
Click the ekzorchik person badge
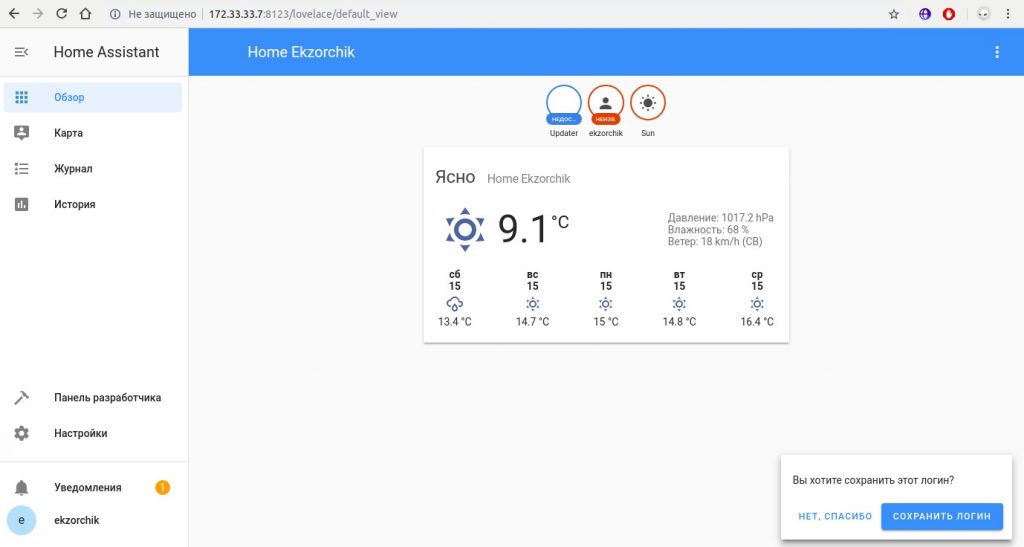point(606,104)
